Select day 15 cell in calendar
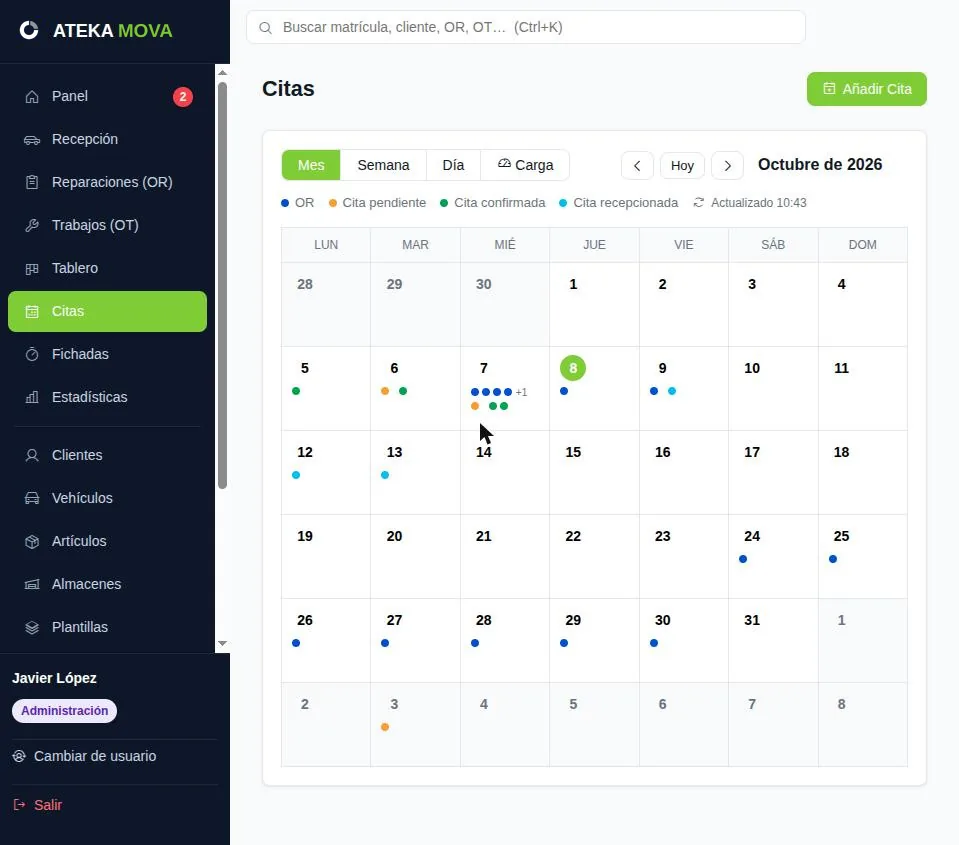This screenshot has width=959, height=845. [594, 473]
